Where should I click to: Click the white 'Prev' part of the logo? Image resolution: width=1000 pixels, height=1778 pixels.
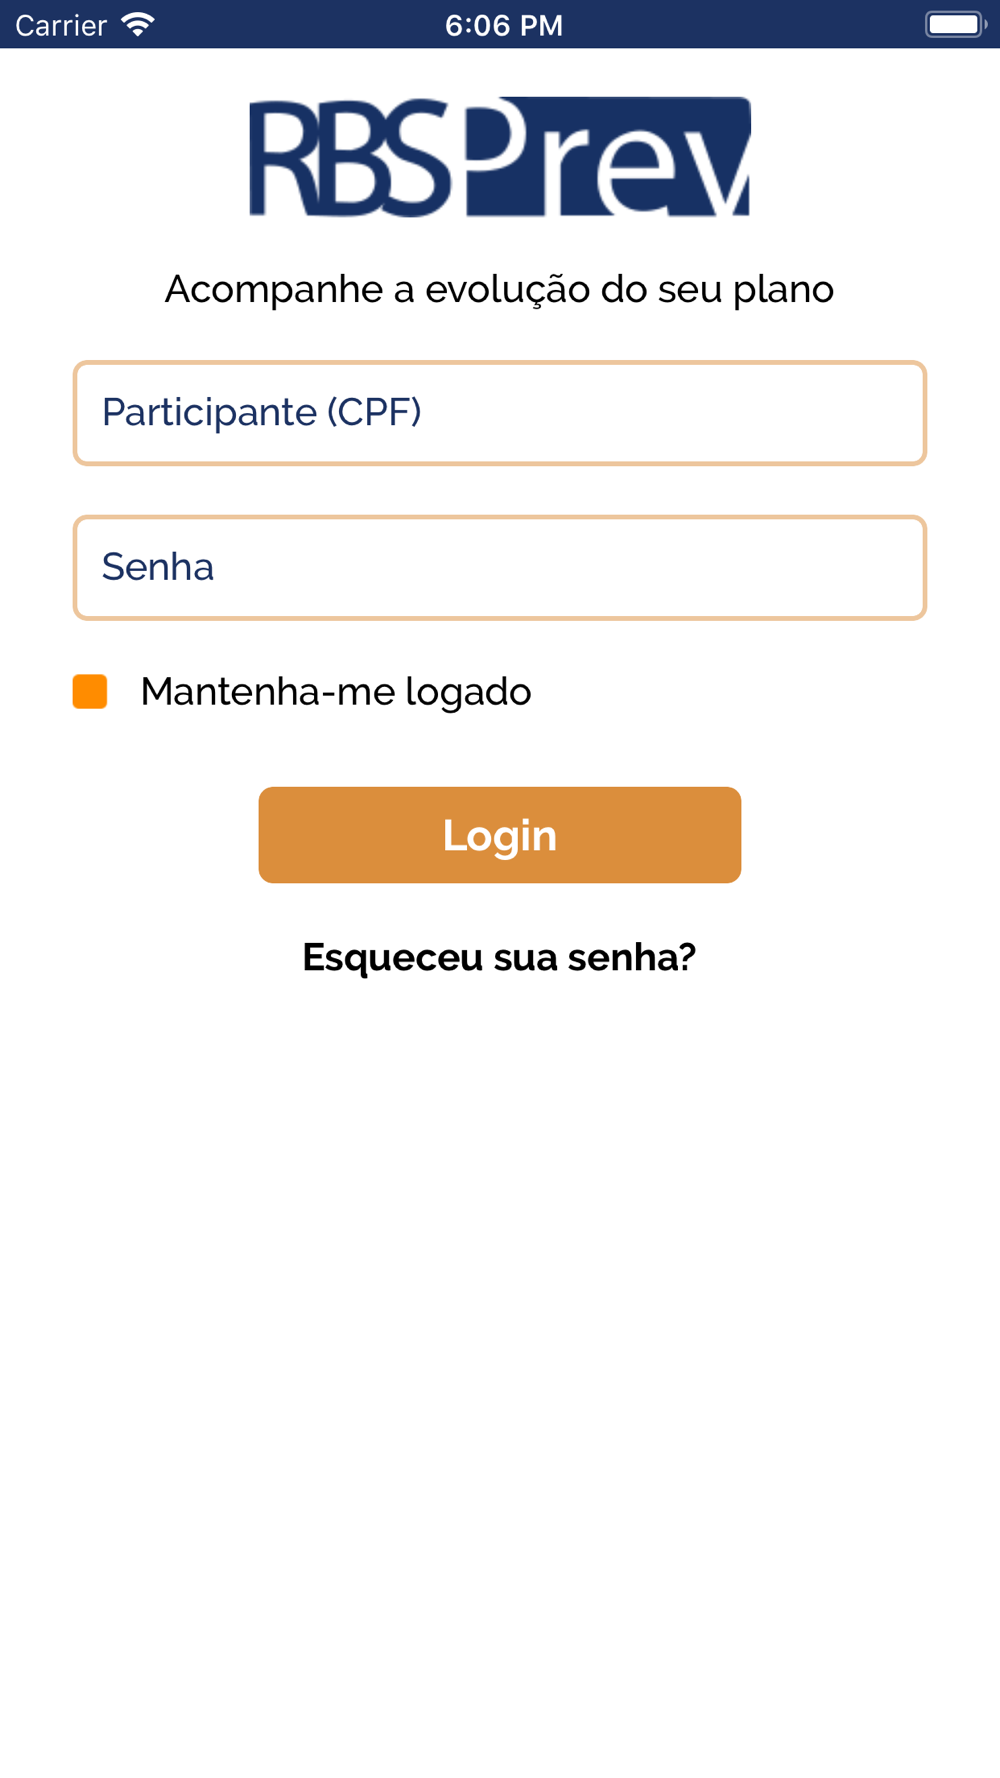(x=608, y=157)
